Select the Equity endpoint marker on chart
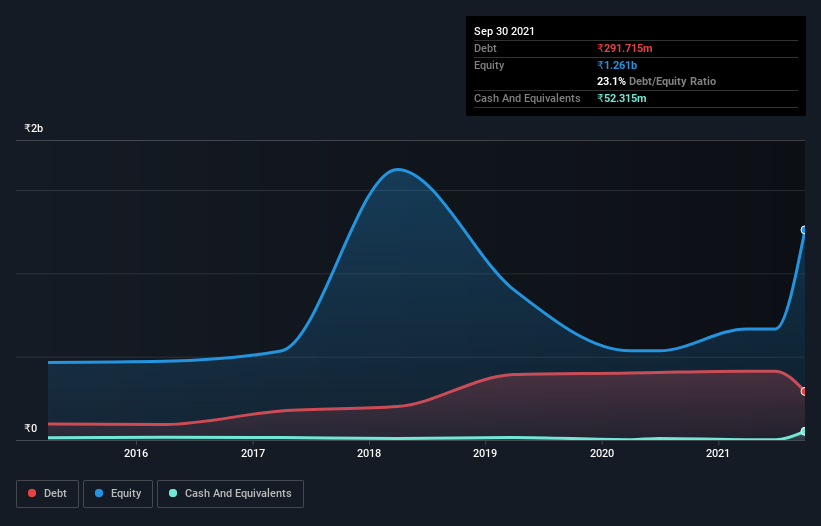The height and width of the screenshot is (526, 821). [804, 230]
